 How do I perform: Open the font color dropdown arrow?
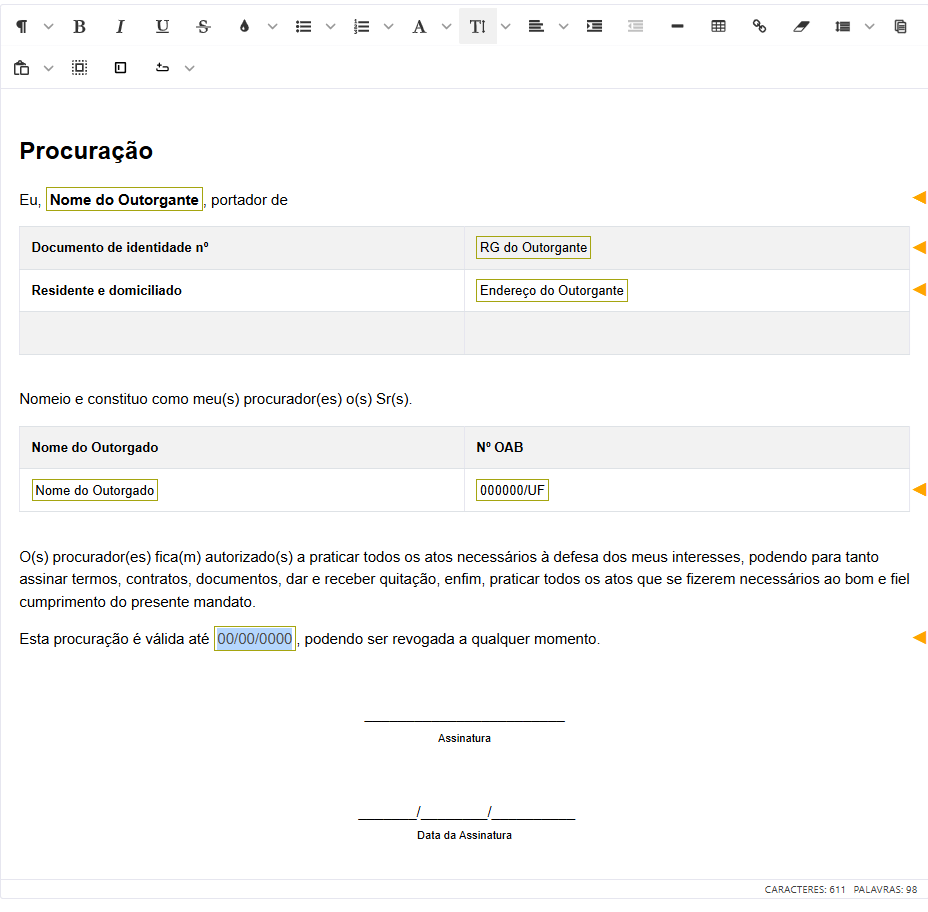click(x=446, y=26)
